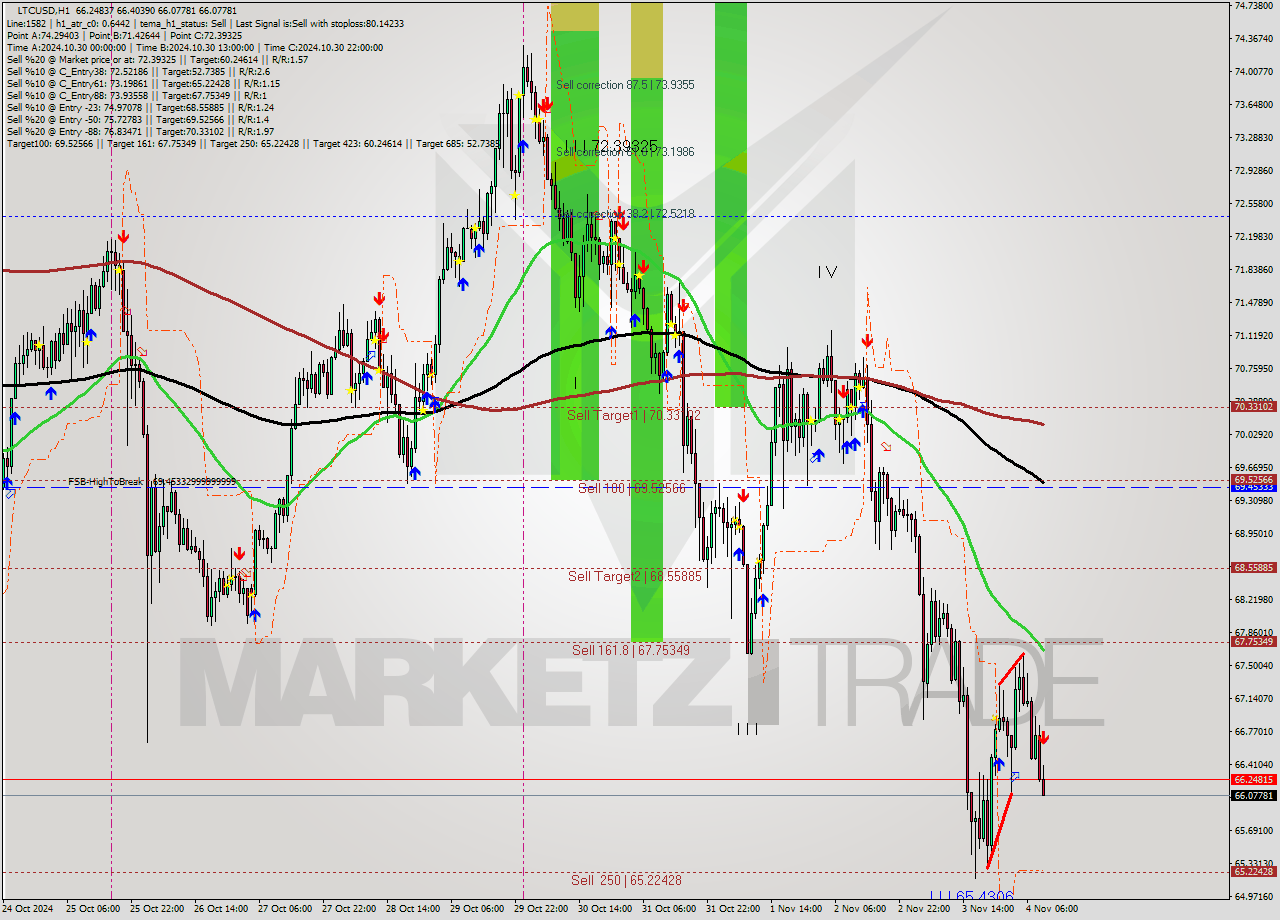This screenshot has height=920, width=1280.
Task: Click the '28 Oct 14:00' time label
Action: coord(413,908)
